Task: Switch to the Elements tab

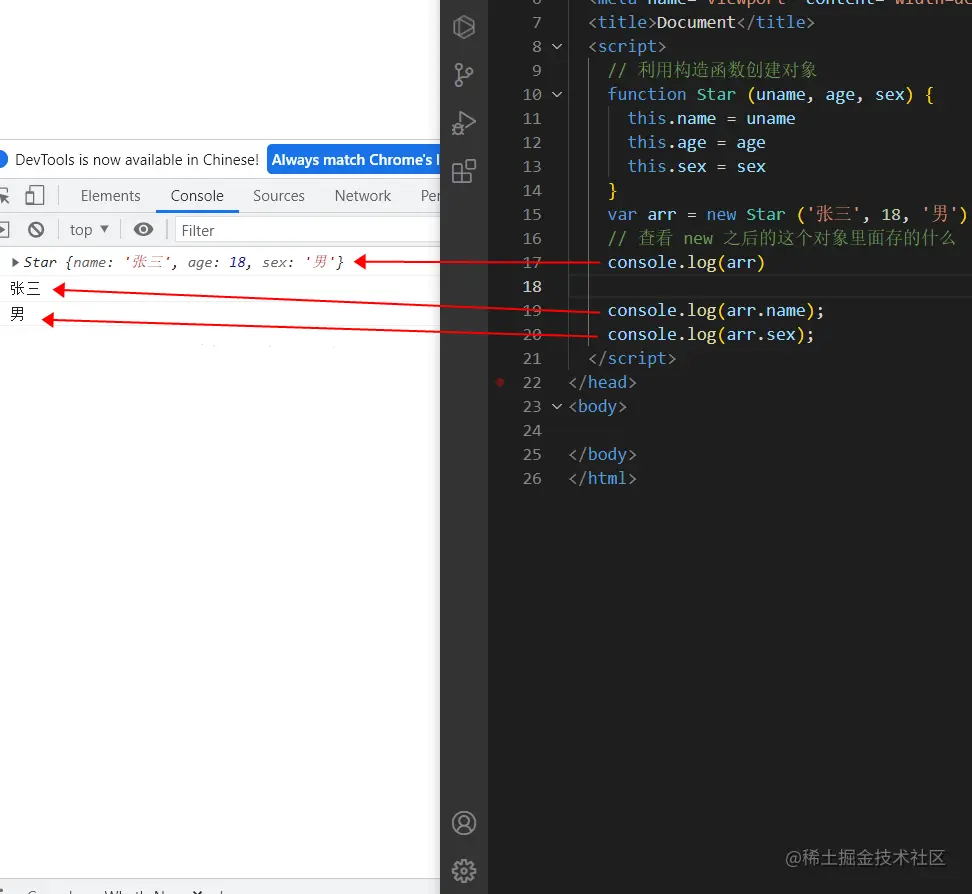Action: (110, 196)
